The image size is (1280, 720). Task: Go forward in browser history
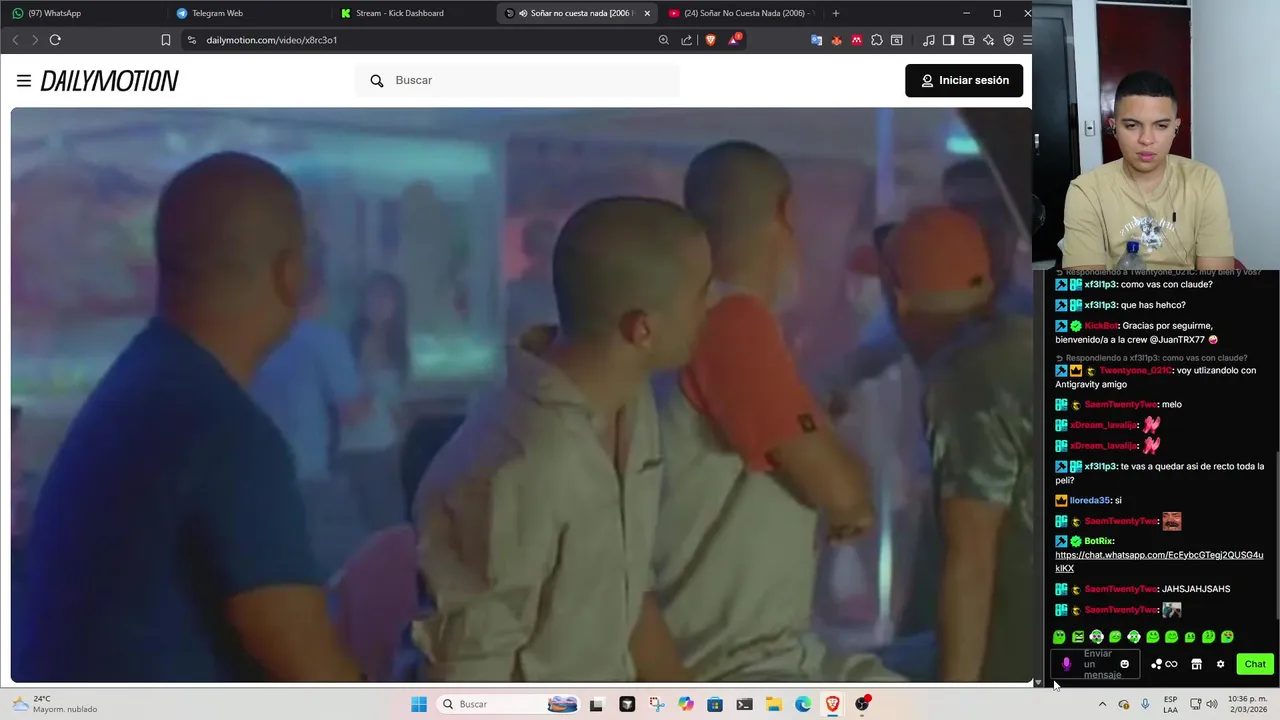(x=34, y=40)
